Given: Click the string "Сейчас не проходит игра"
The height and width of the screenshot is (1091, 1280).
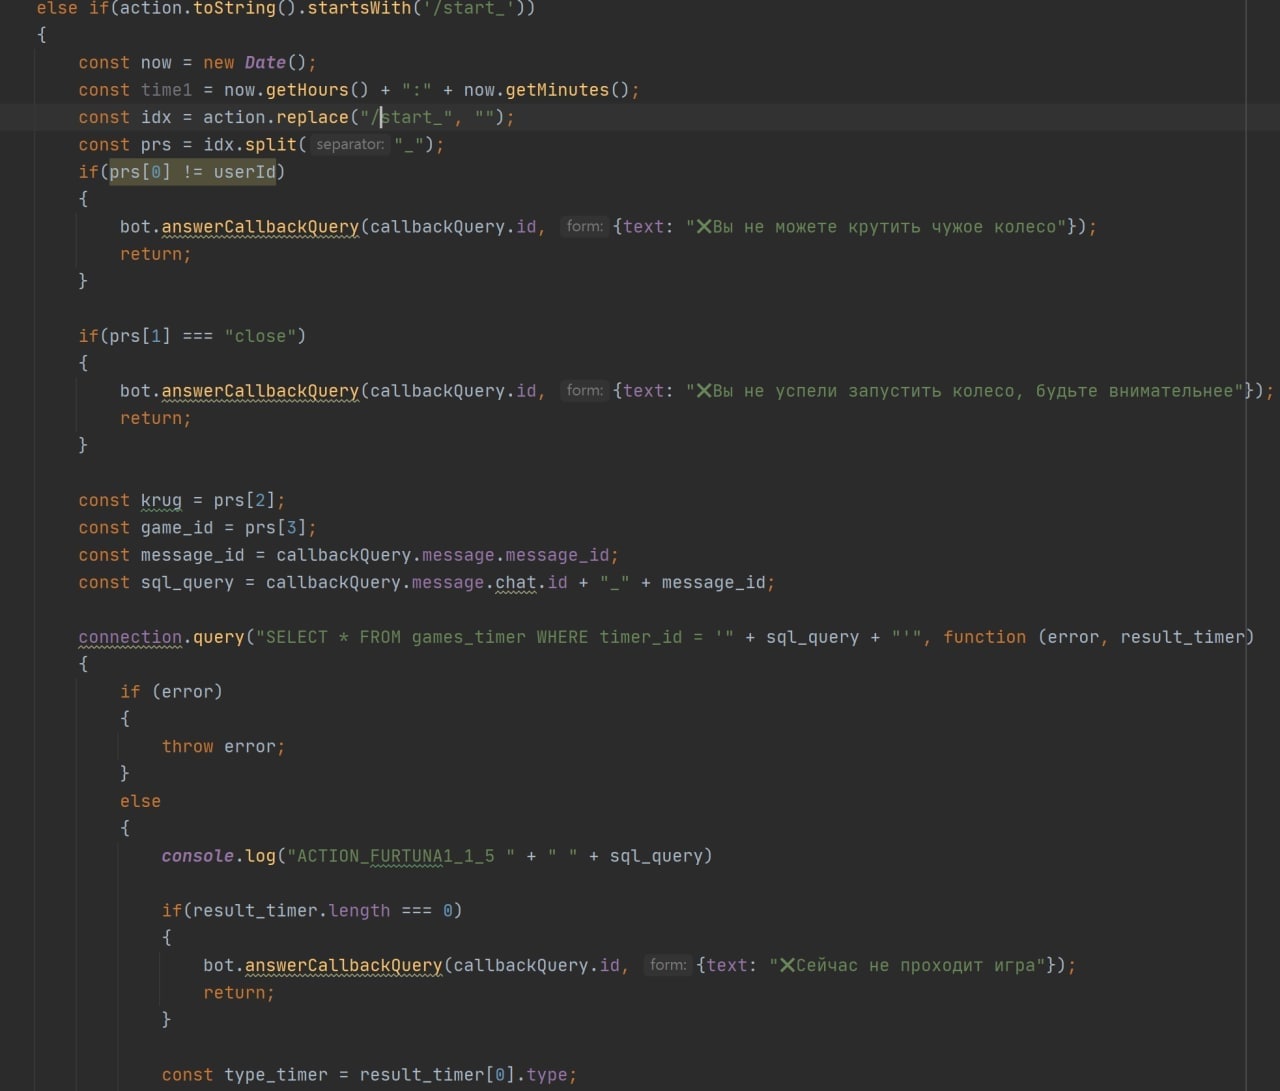Looking at the screenshot, I should tap(908, 966).
